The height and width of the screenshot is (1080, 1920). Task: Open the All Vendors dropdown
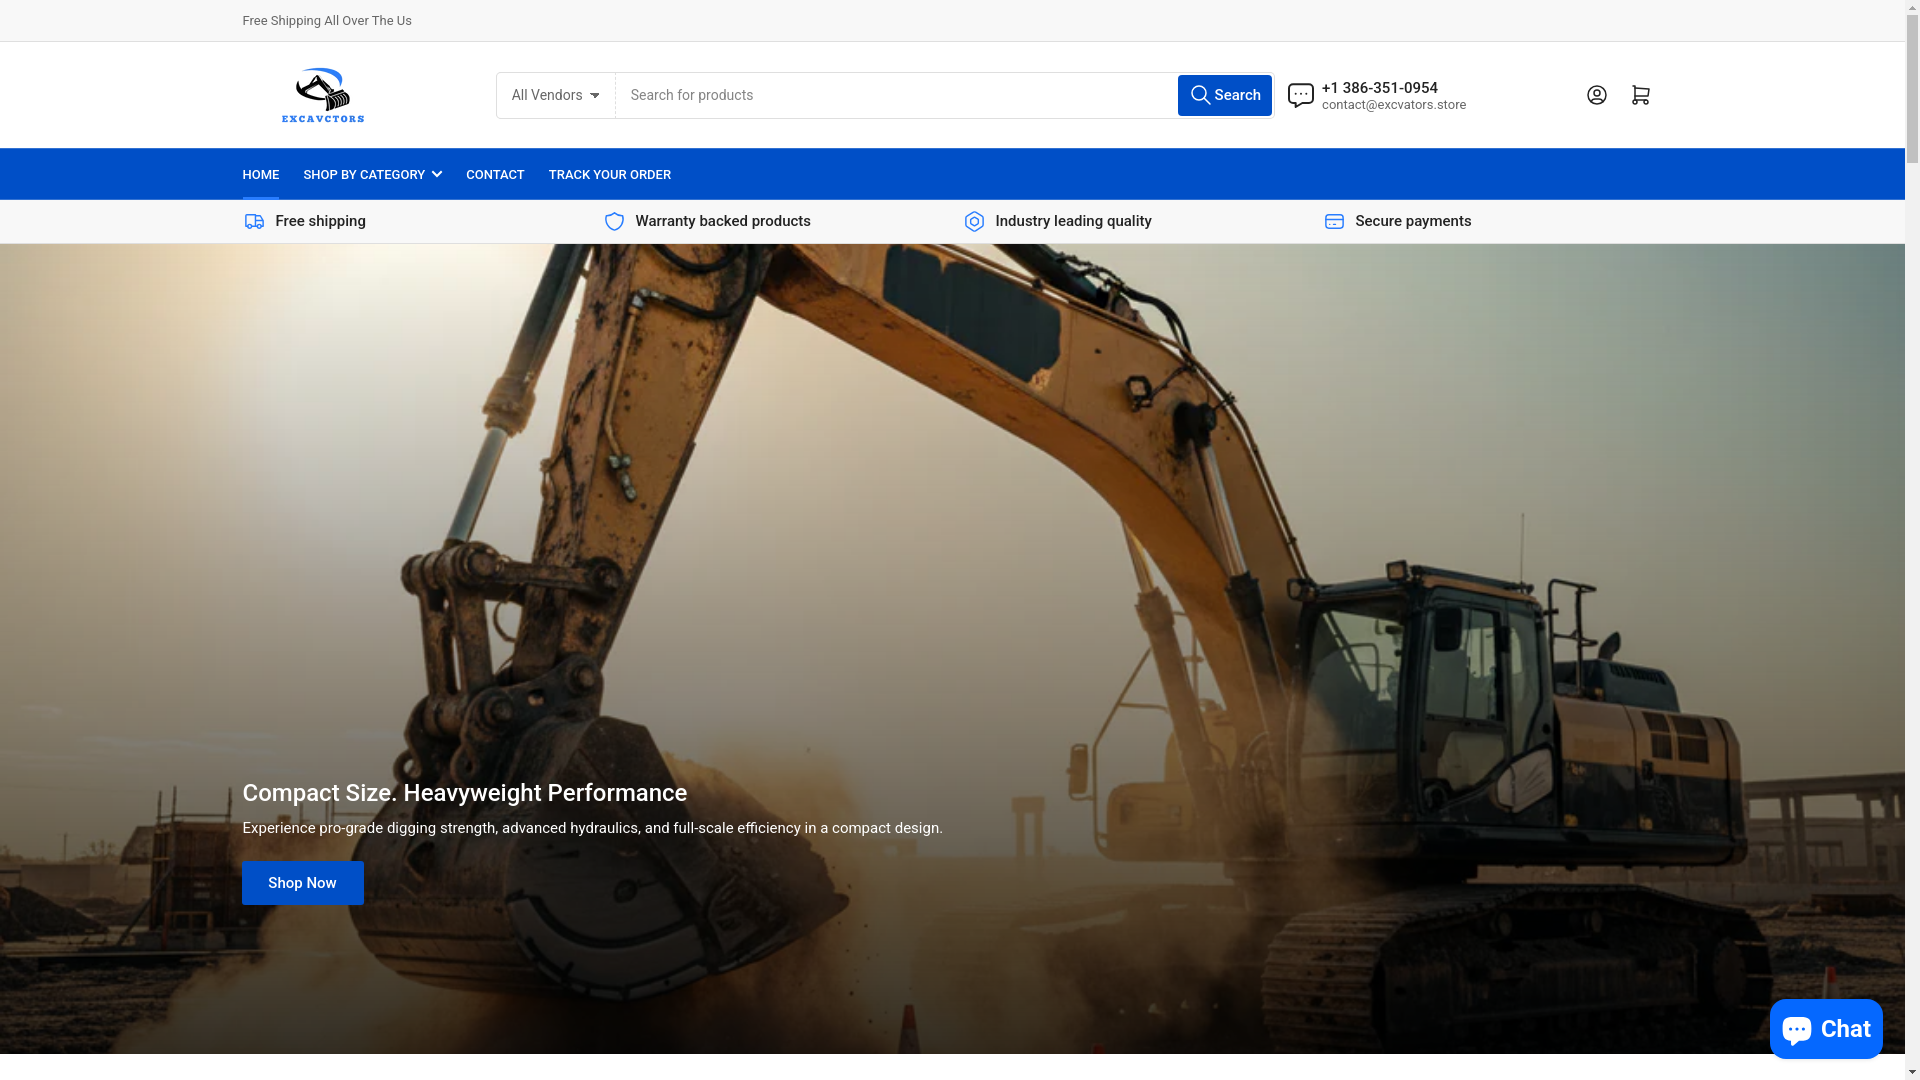(x=556, y=95)
